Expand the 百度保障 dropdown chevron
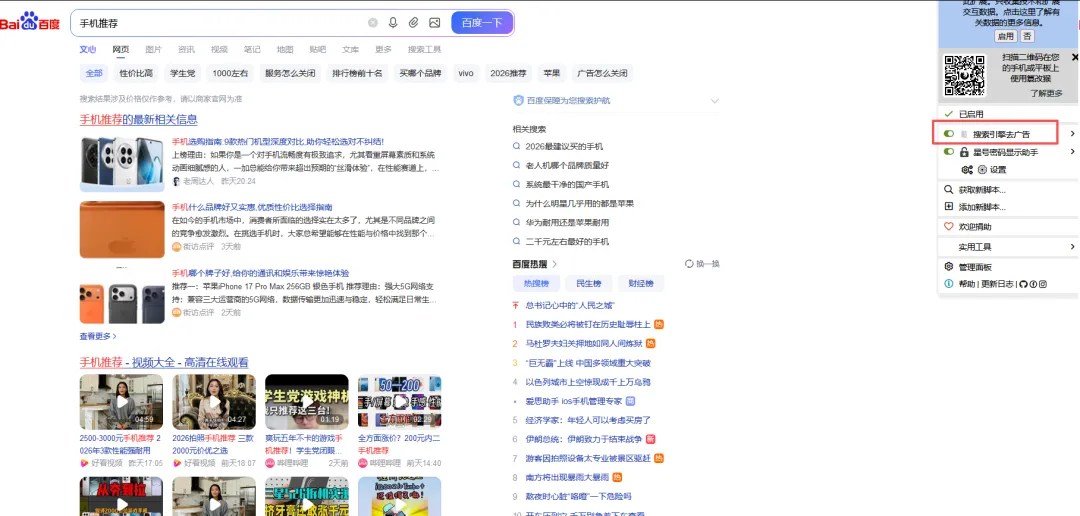Image resolution: width=1080 pixels, height=516 pixels. [714, 101]
